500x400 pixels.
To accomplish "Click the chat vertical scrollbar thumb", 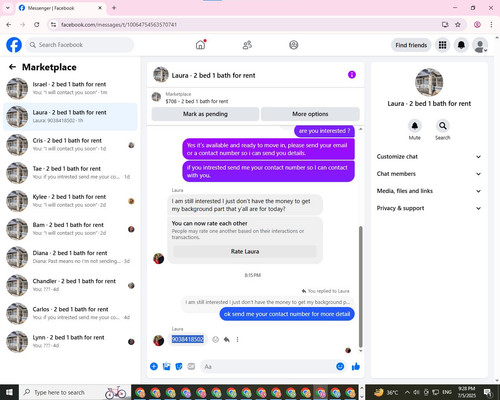I will (360, 287).
